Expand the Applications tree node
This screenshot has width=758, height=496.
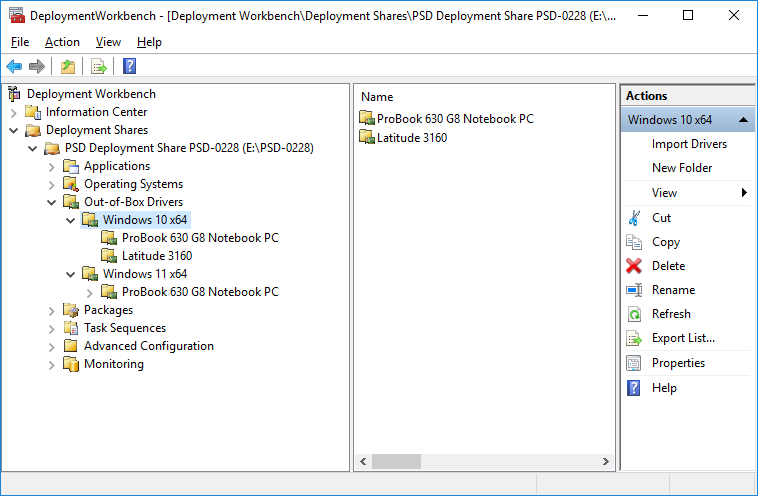(x=52, y=166)
